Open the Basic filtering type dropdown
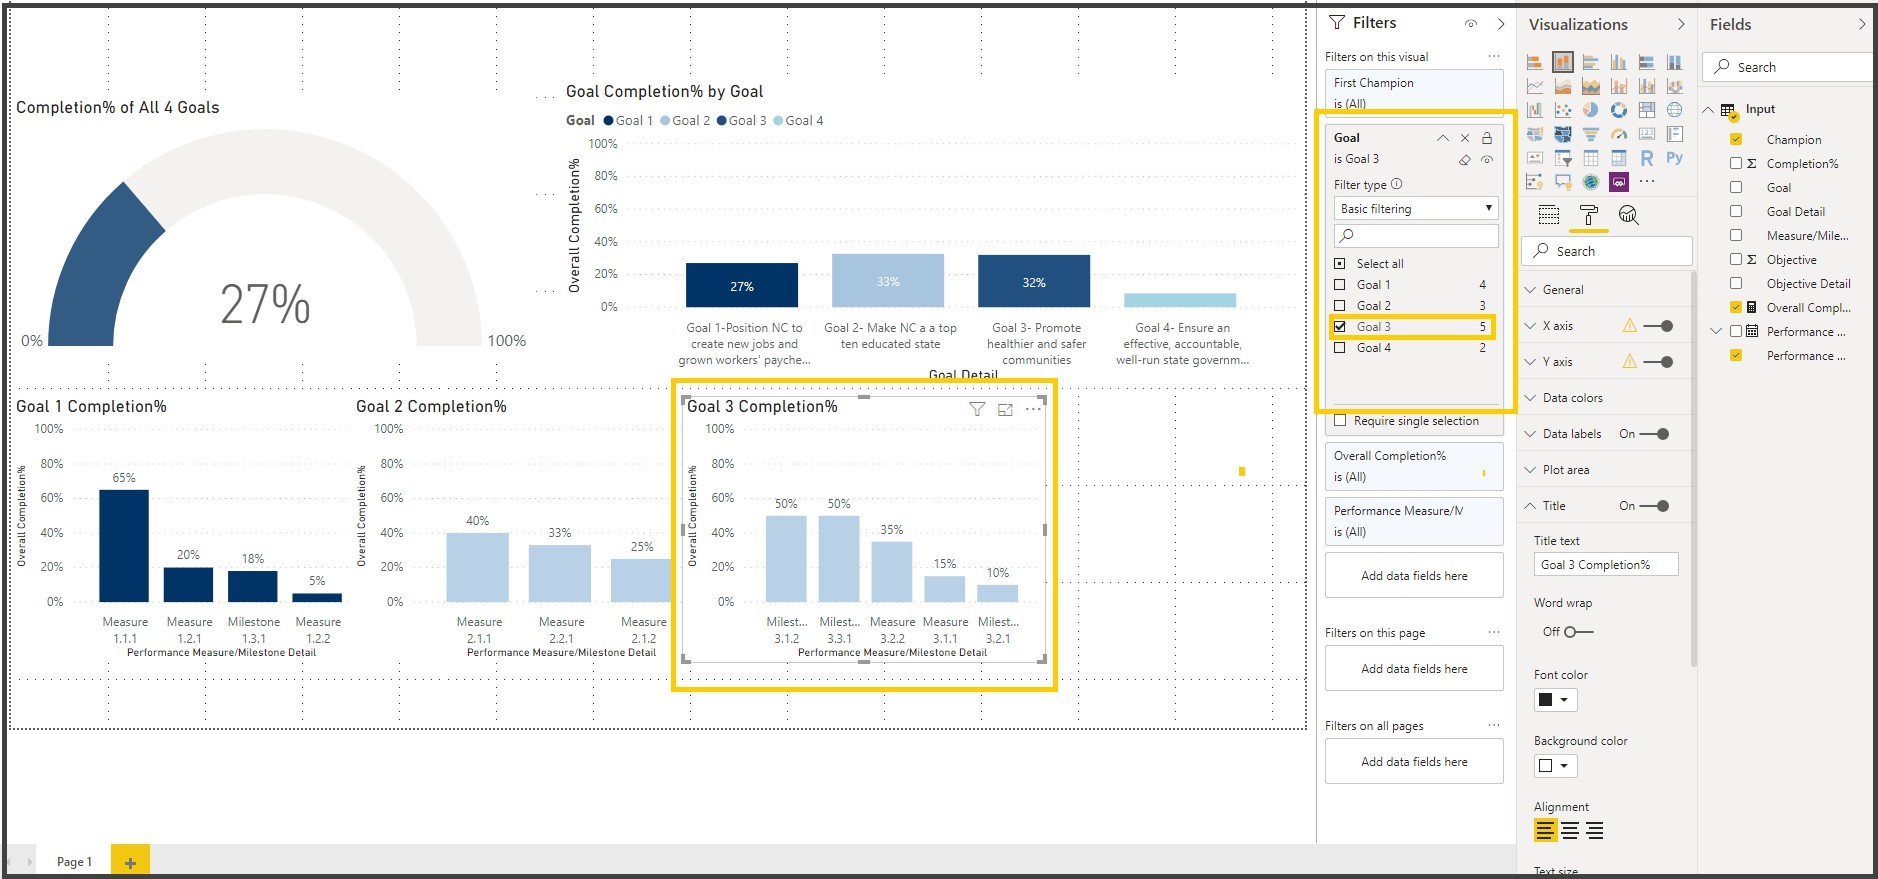 [x=1416, y=208]
